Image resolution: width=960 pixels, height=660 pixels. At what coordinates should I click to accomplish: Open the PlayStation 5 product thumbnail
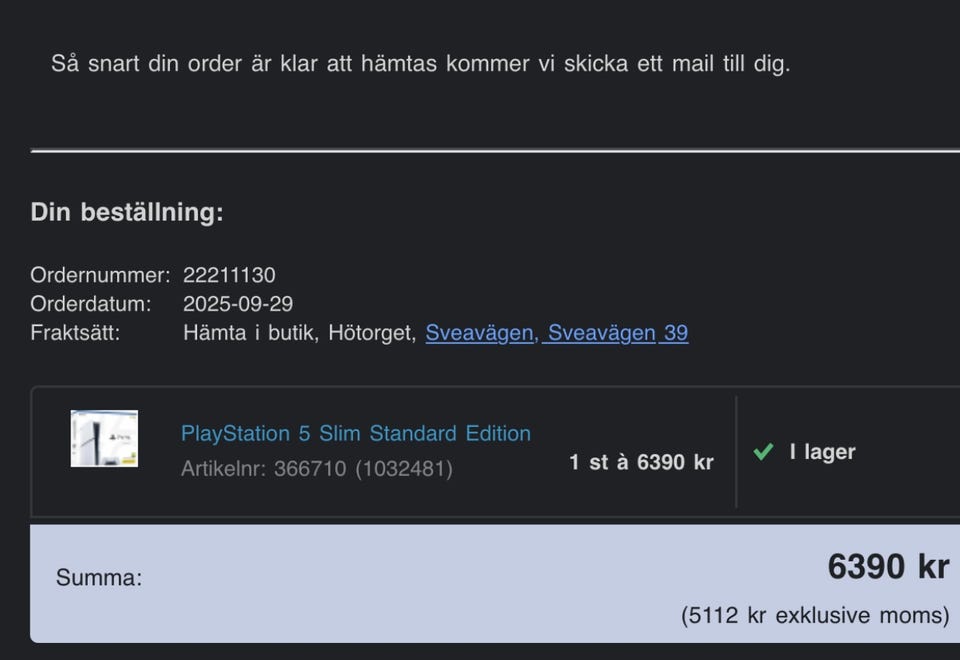coord(104,439)
